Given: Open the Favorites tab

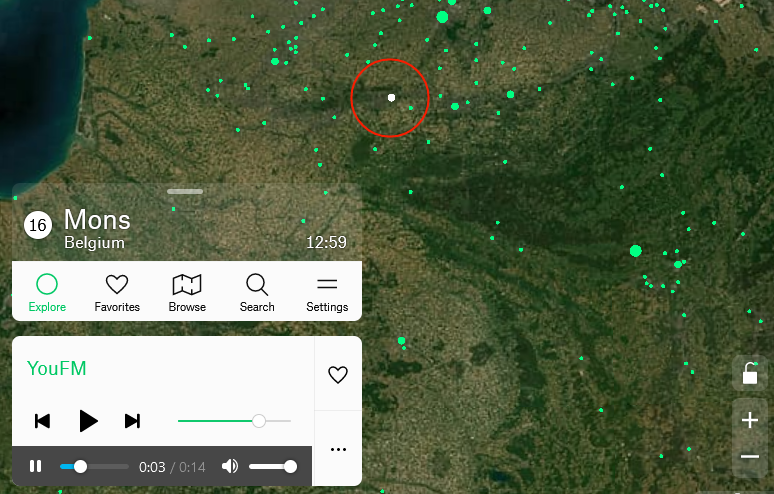Looking at the screenshot, I should click(x=117, y=292).
